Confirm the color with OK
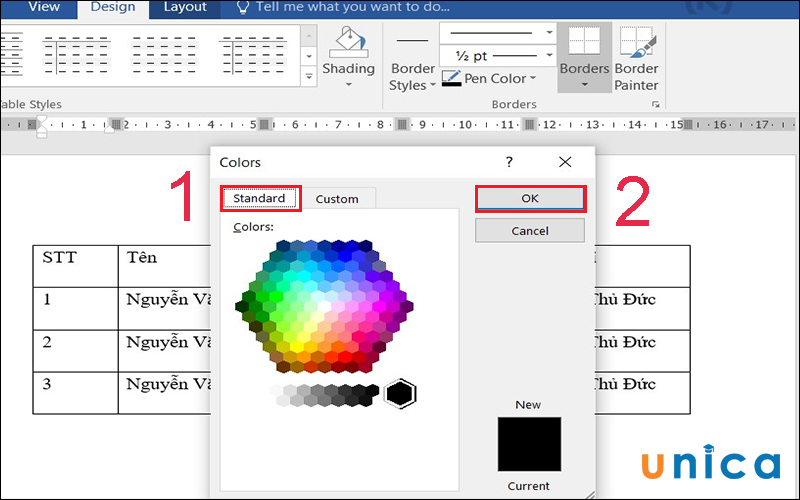The height and width of the screenshot is (500, 800). coord(530,198)
